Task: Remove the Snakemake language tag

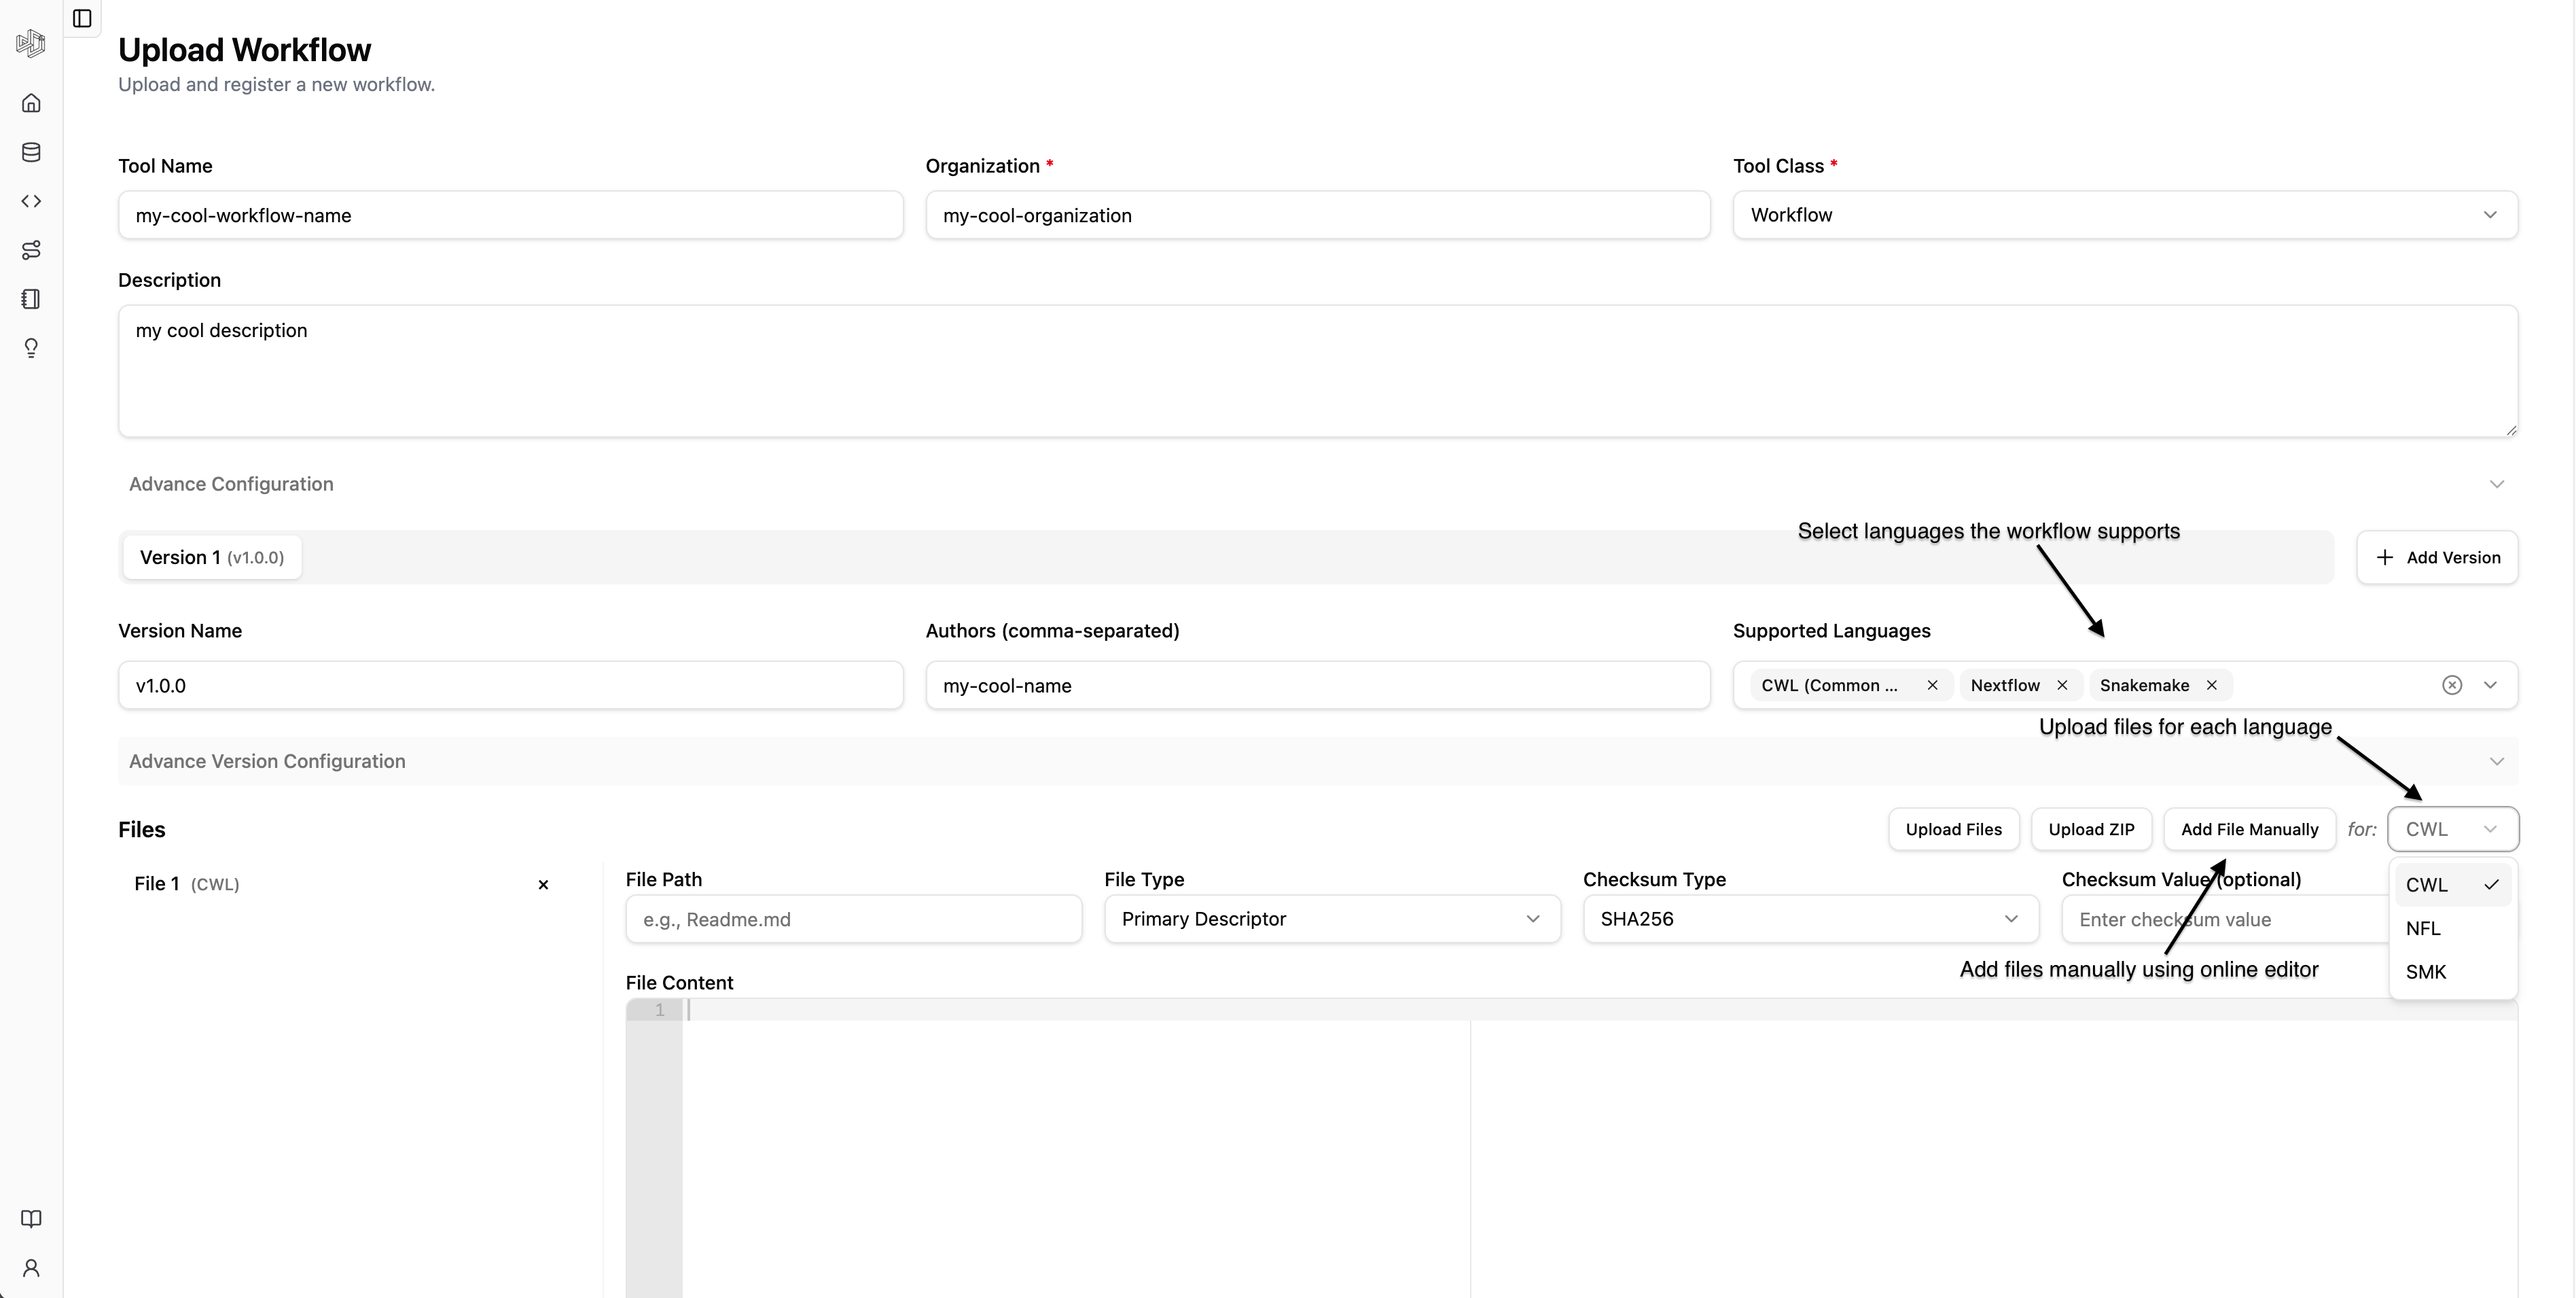Action: [x=2212, y=685]
